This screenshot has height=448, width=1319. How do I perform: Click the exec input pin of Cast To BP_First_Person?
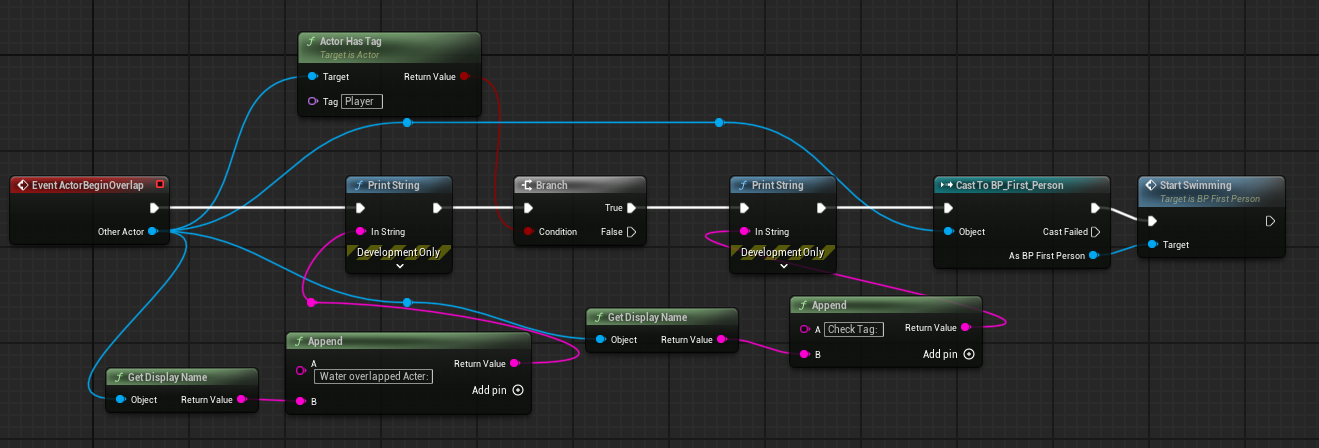click(x=949, y=208)
